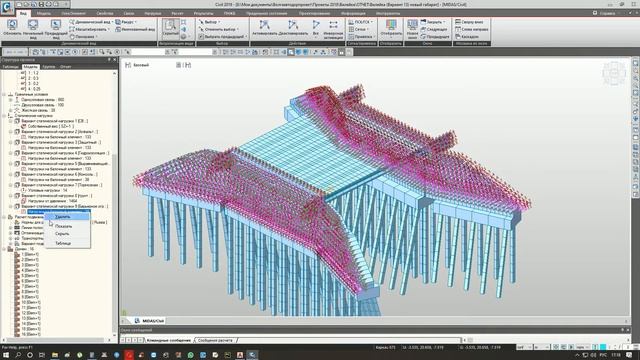The width and height of the screenshot is (640, 360).
Task: Click the Windows Start button
Action: pyautogui.click(x=6, y=355)
